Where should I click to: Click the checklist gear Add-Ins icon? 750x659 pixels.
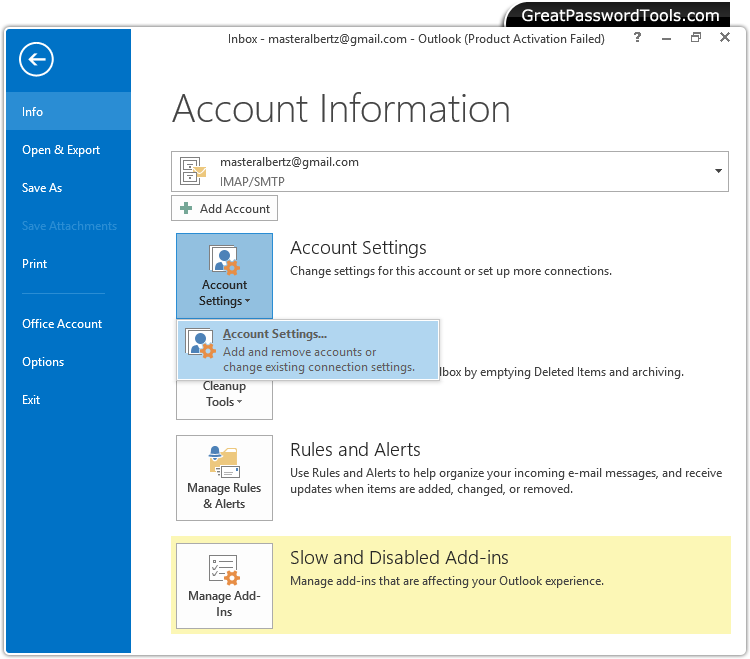(x=224, y=570)
